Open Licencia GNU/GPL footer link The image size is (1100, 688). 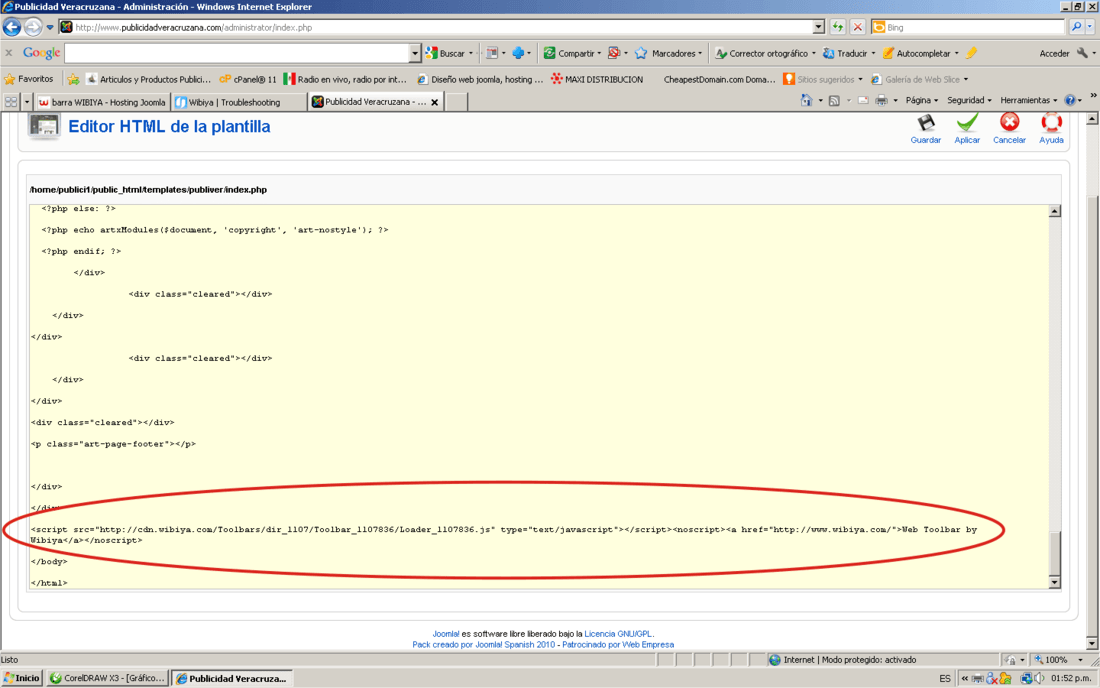[x=618, y=634]
